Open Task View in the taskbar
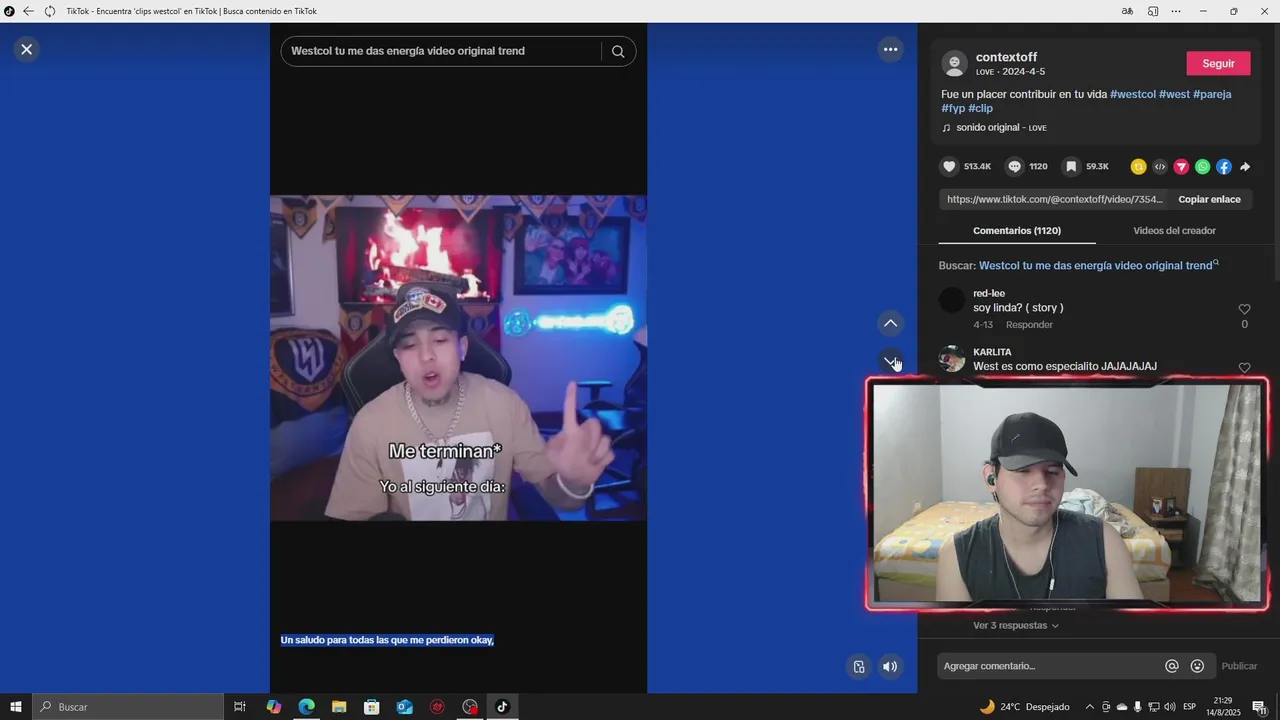This screenshot has width=1280, height=720. (240, 707)
